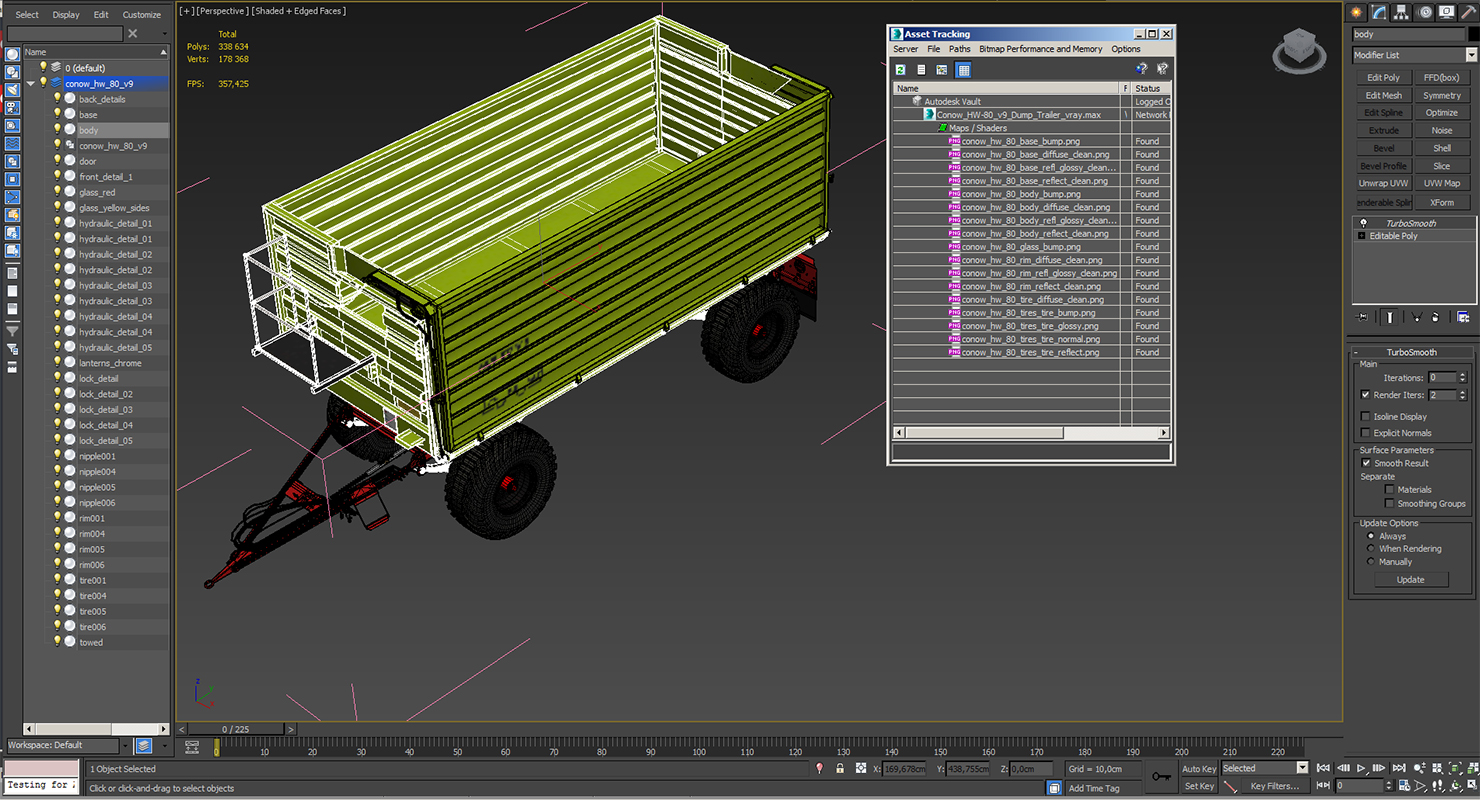The image size is (1480, 800).
Task: Click the selection lock toggle padlock
Action: click(840, 769)
